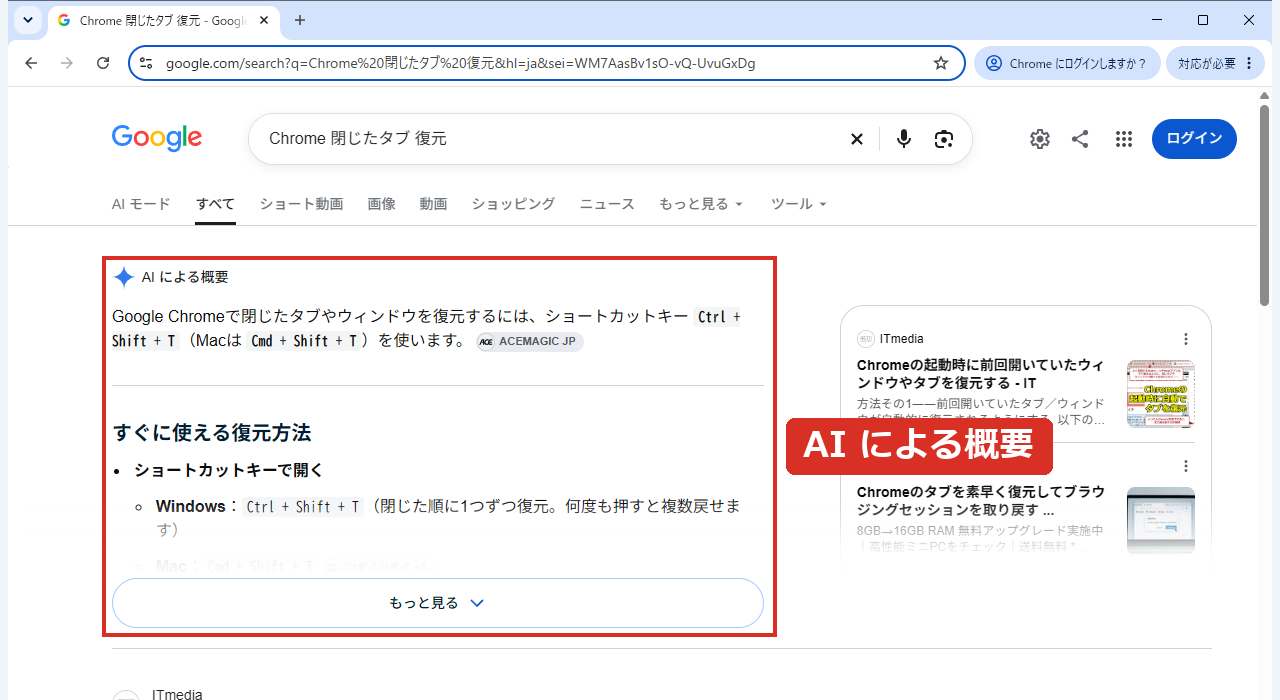Viewport: 1280px width, 700px height.
Task: Click the Google logo
Action: point(157,138)
